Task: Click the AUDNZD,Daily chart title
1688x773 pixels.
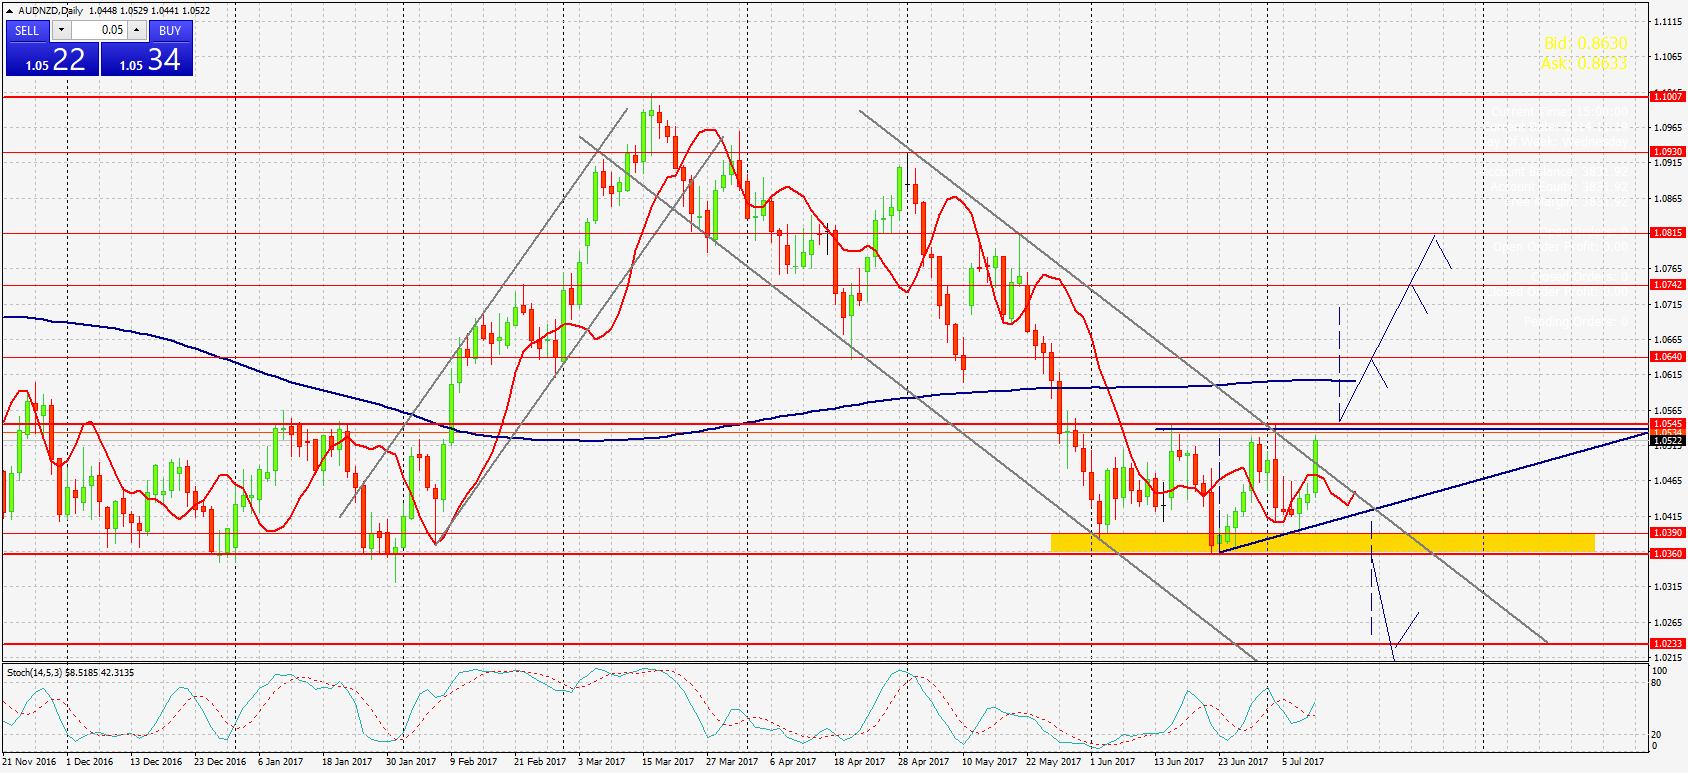Action: click(x=50, y=11)
